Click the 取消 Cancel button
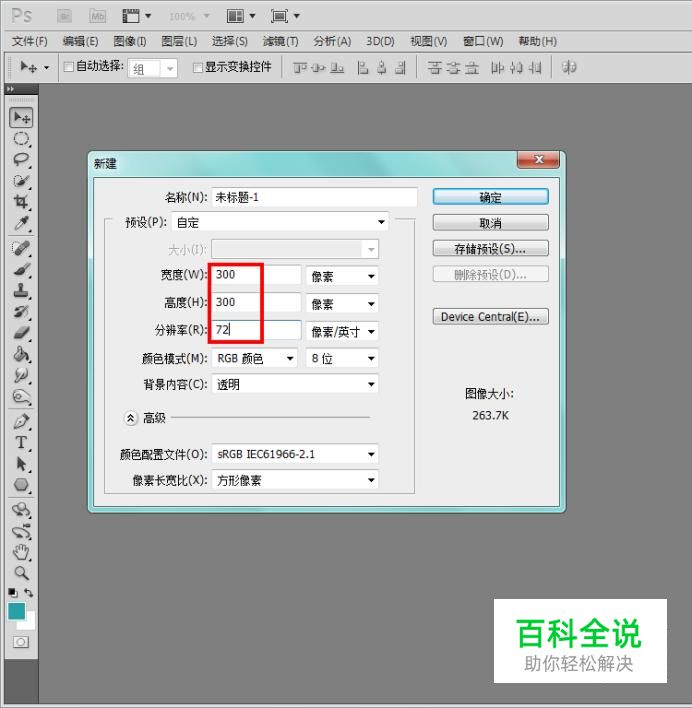This screenshot has height=708, width=692. (x=491, y=223)
